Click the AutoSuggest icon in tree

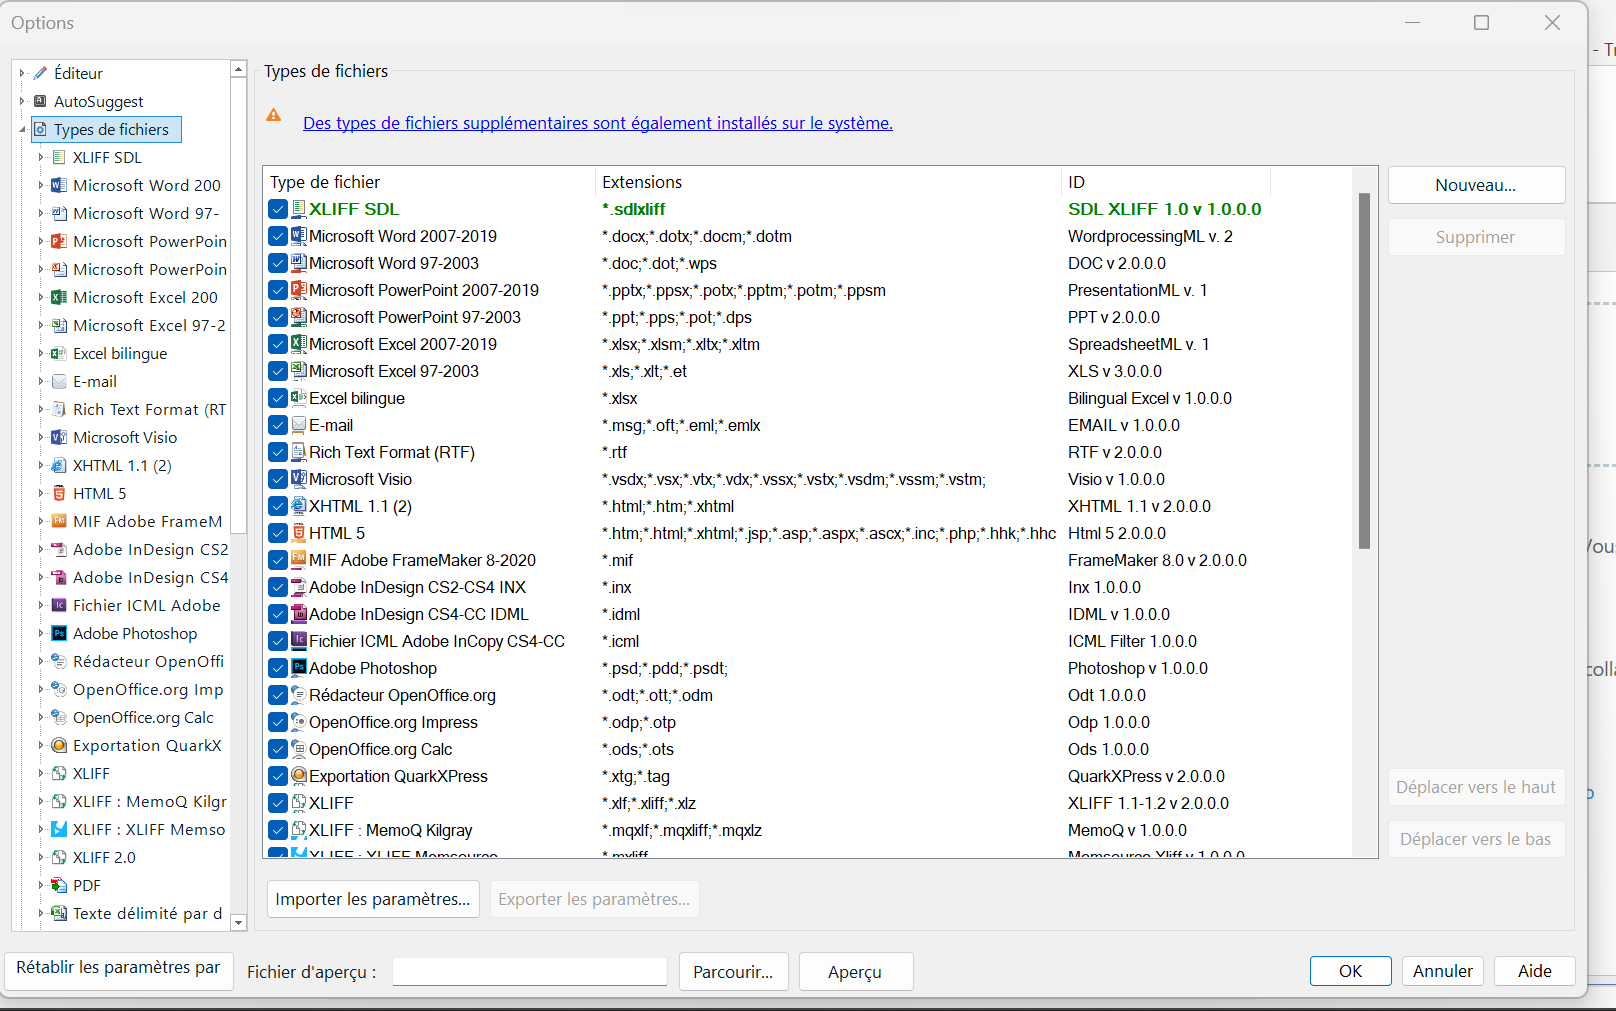[x=40, y=101]
